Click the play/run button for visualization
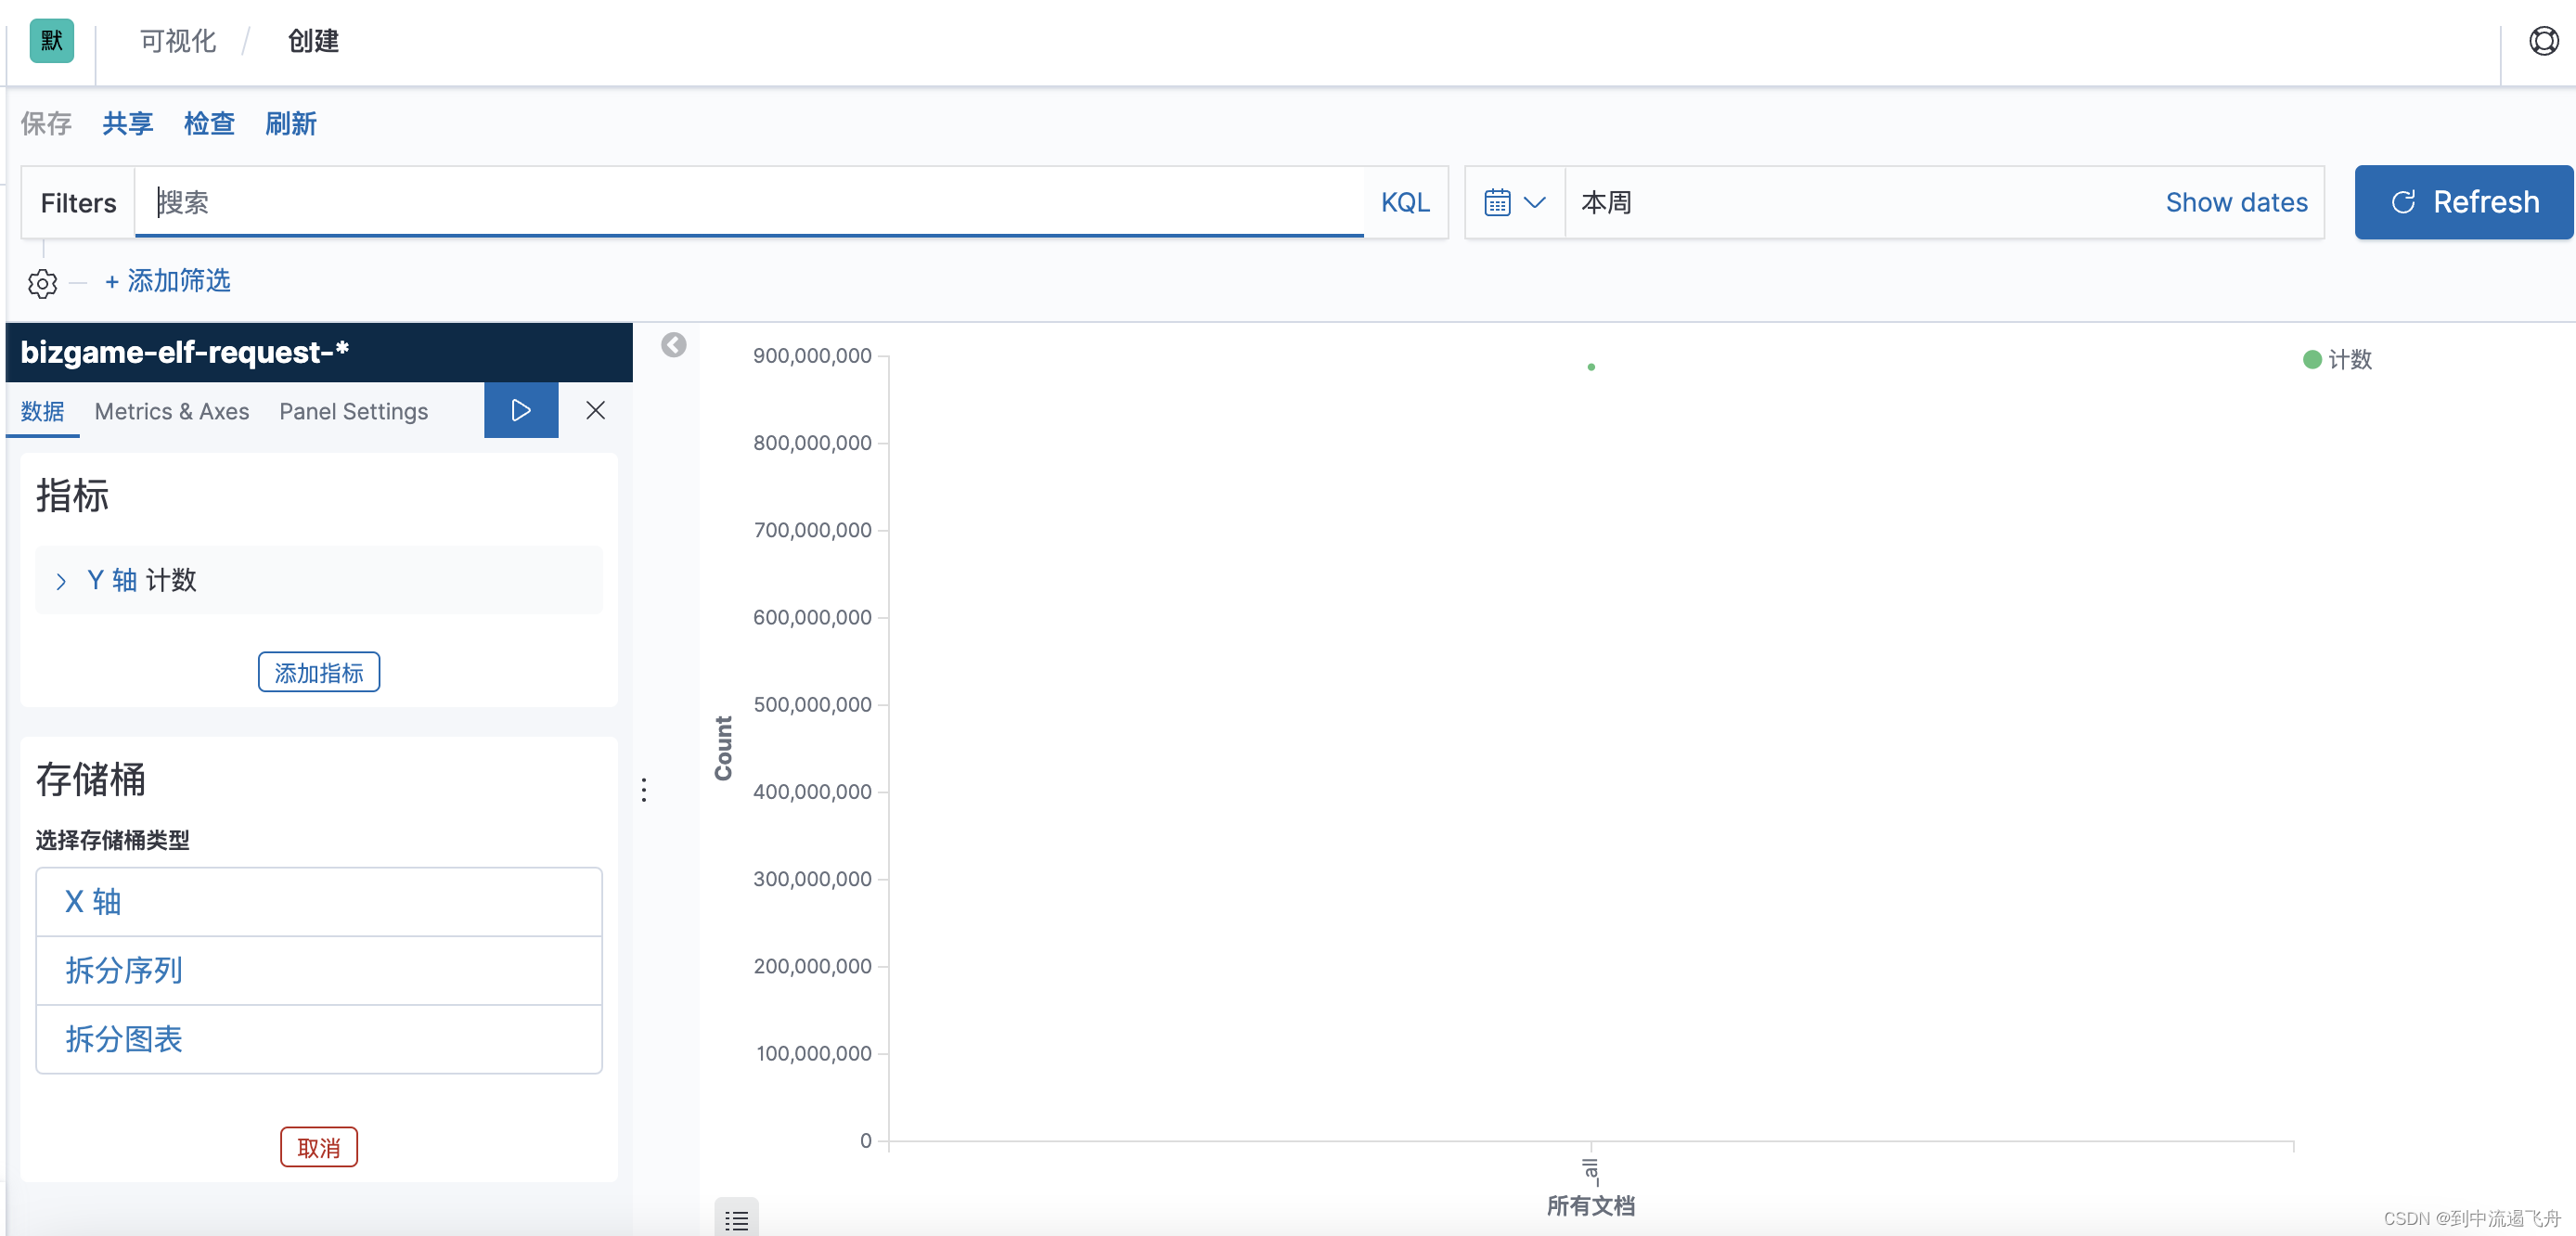The image size is (2576, 1236). click(x=521, y=409)
